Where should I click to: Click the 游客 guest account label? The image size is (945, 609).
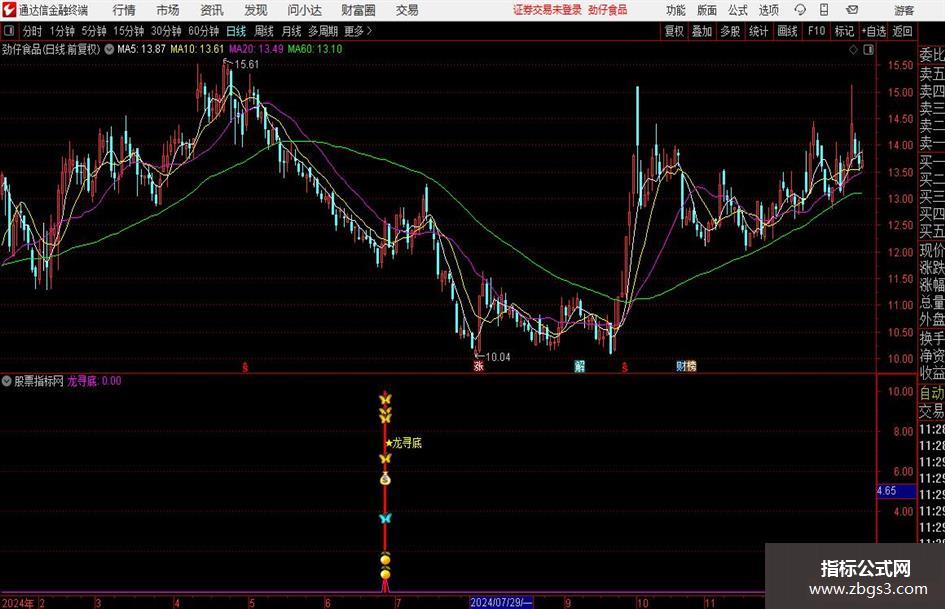[904, 10]
